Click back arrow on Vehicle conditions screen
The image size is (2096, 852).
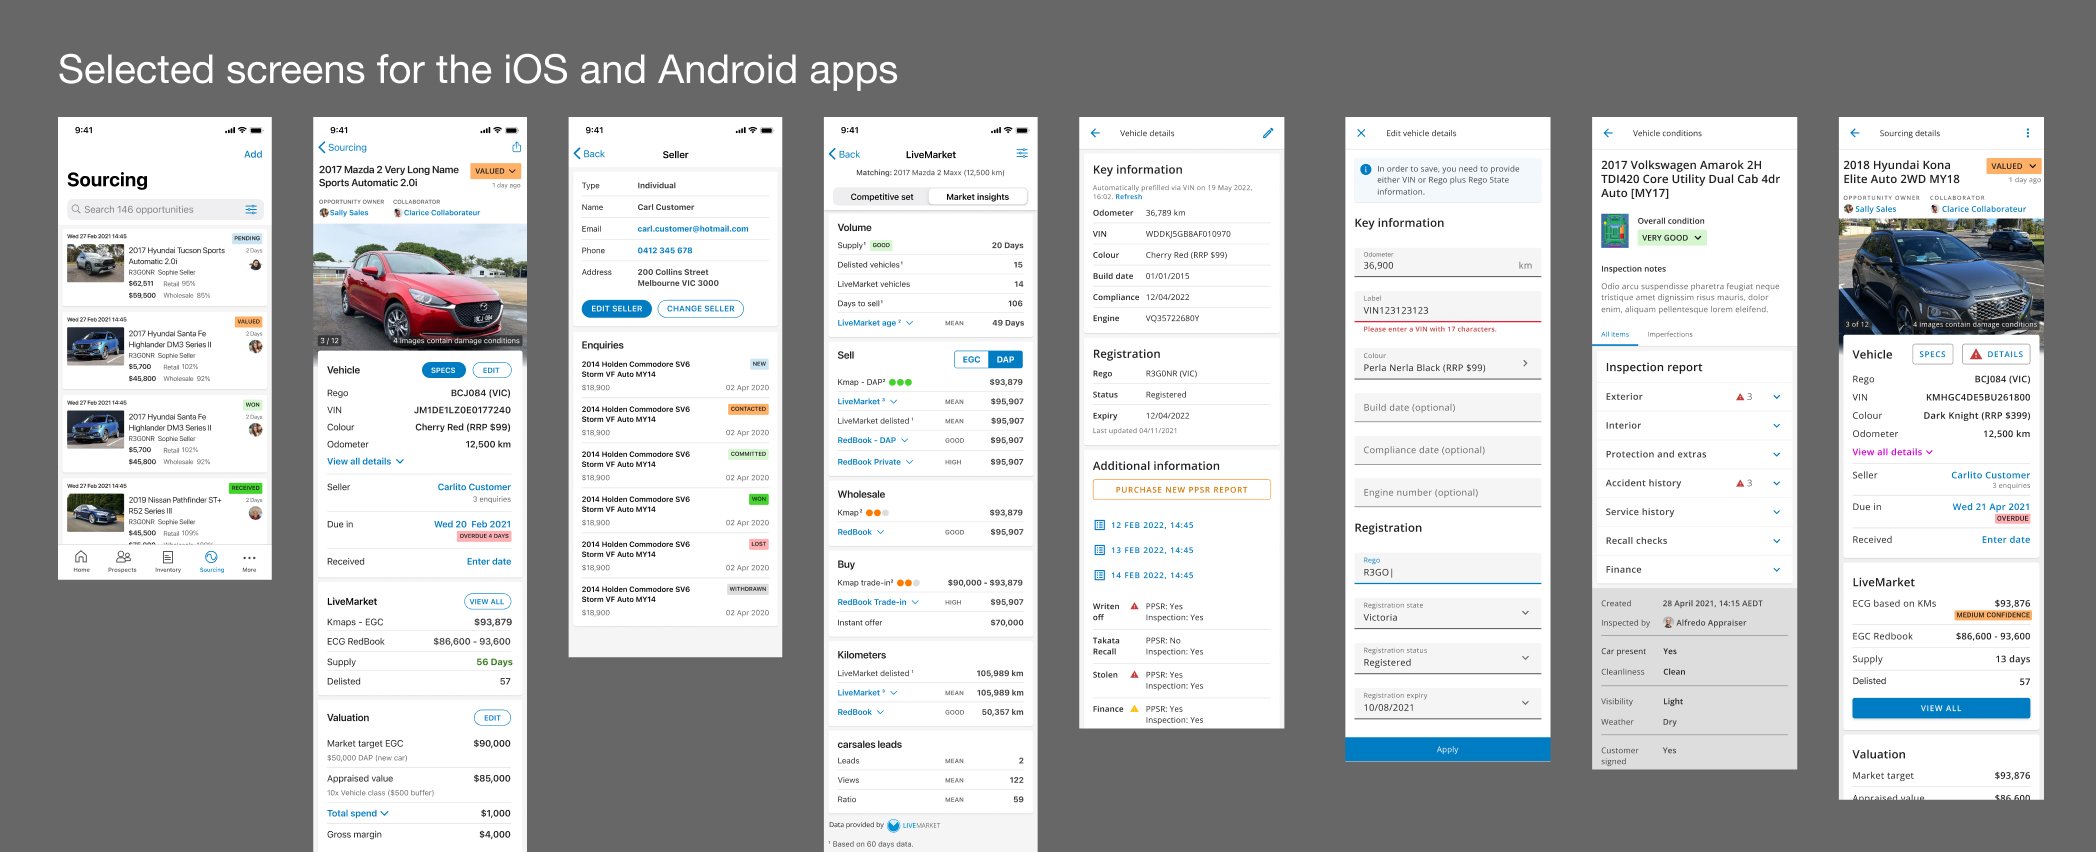[x=1608, y=133]
